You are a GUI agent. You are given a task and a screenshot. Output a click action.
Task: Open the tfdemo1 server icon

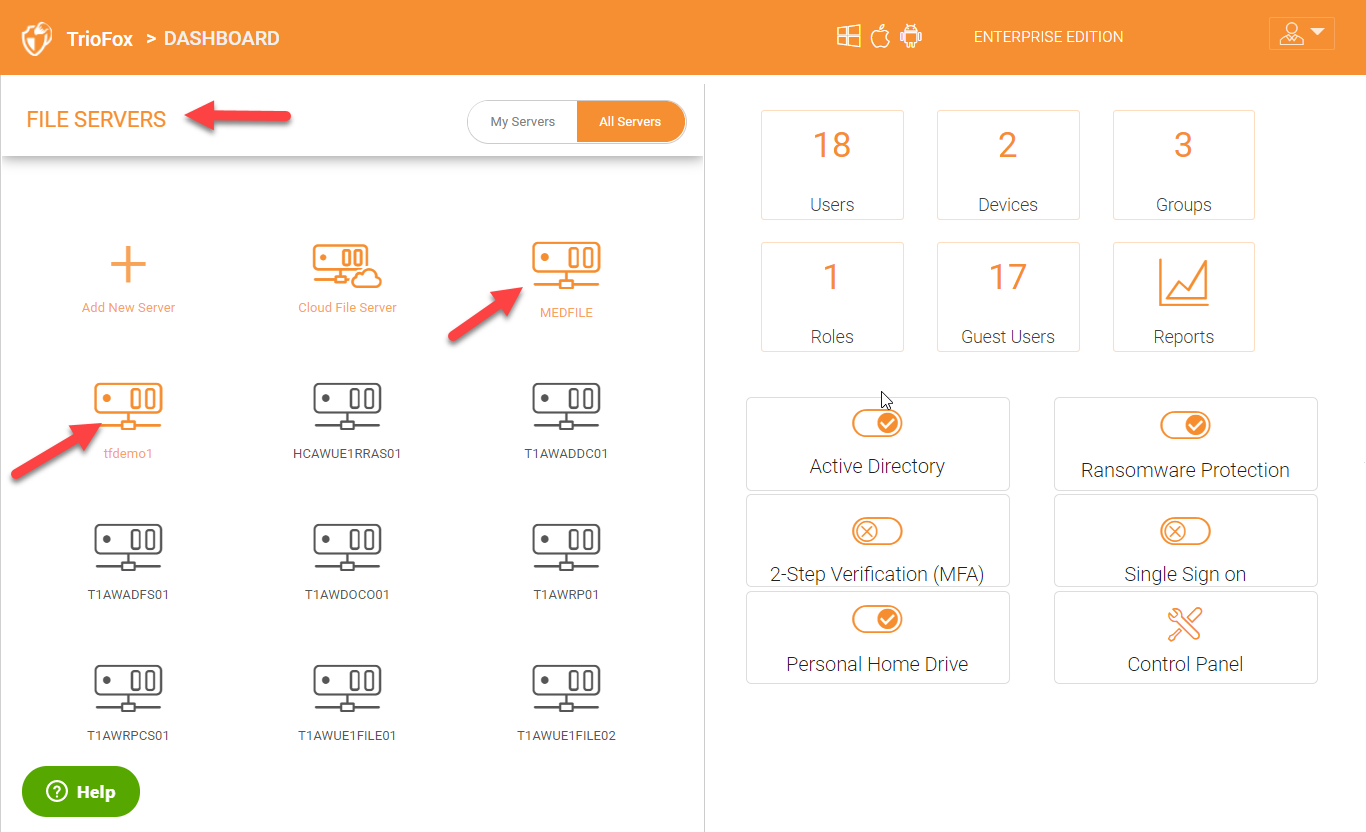pyautogui.click(x=128, y=408)
